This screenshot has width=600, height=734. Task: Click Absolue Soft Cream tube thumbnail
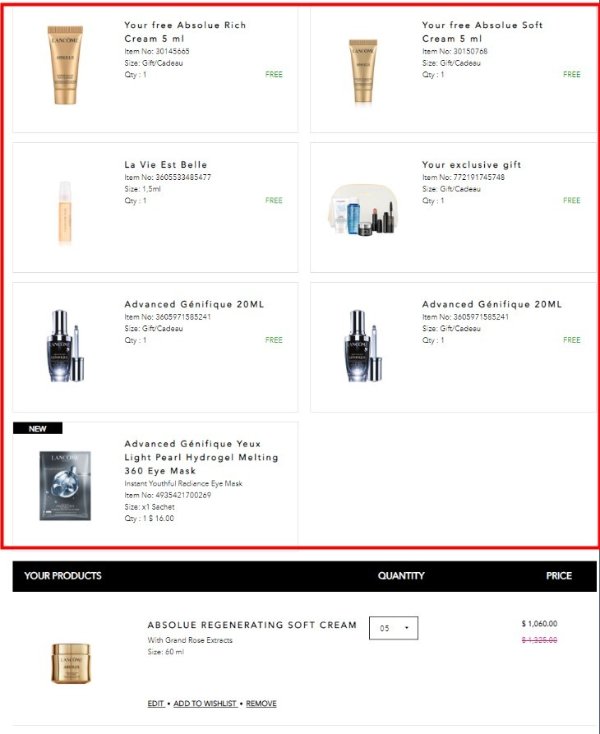(x=363, y=71)
